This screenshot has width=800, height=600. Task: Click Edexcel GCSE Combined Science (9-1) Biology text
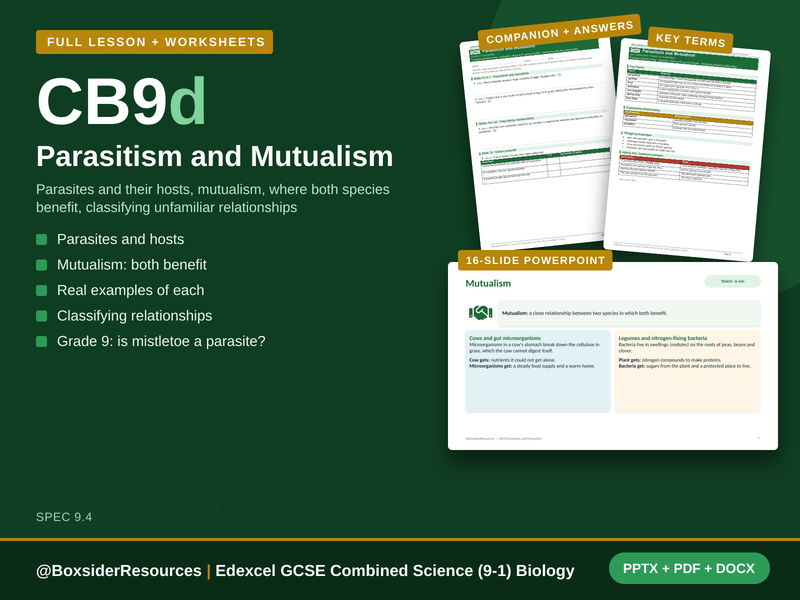click(395, 570)
